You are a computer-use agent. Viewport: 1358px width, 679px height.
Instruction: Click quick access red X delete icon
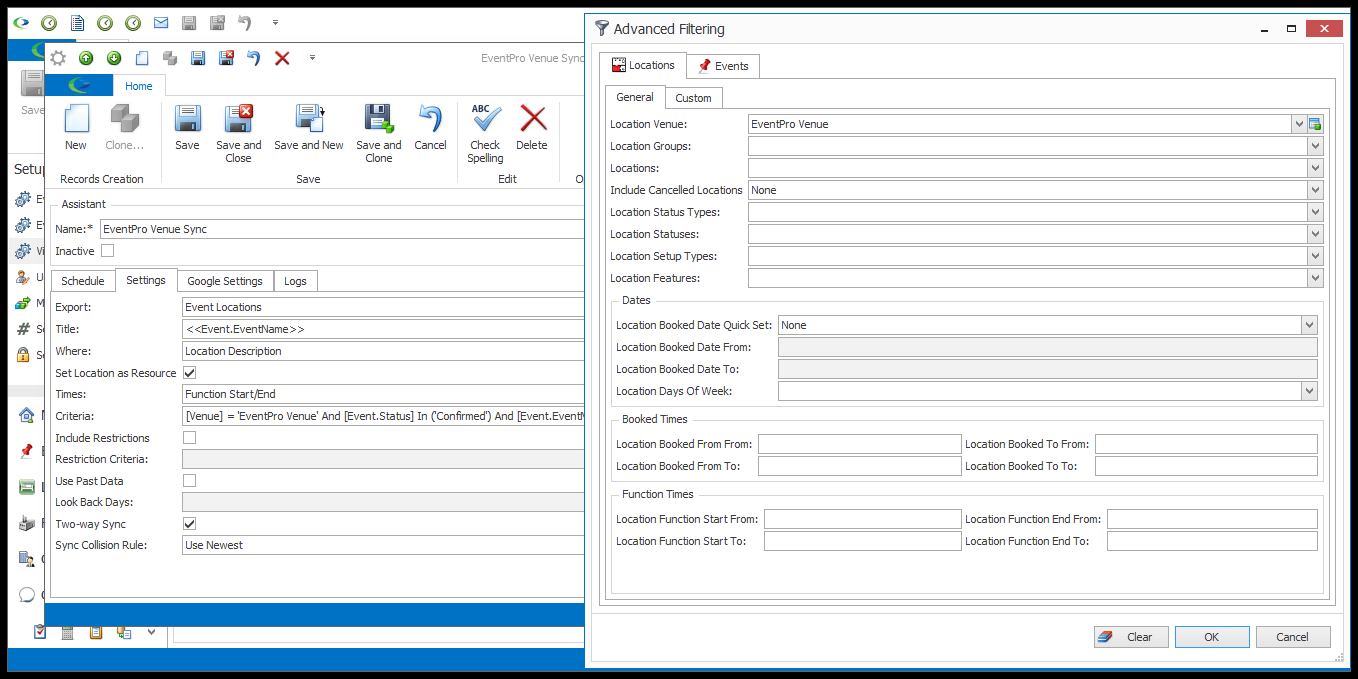(x=282, y=58)
